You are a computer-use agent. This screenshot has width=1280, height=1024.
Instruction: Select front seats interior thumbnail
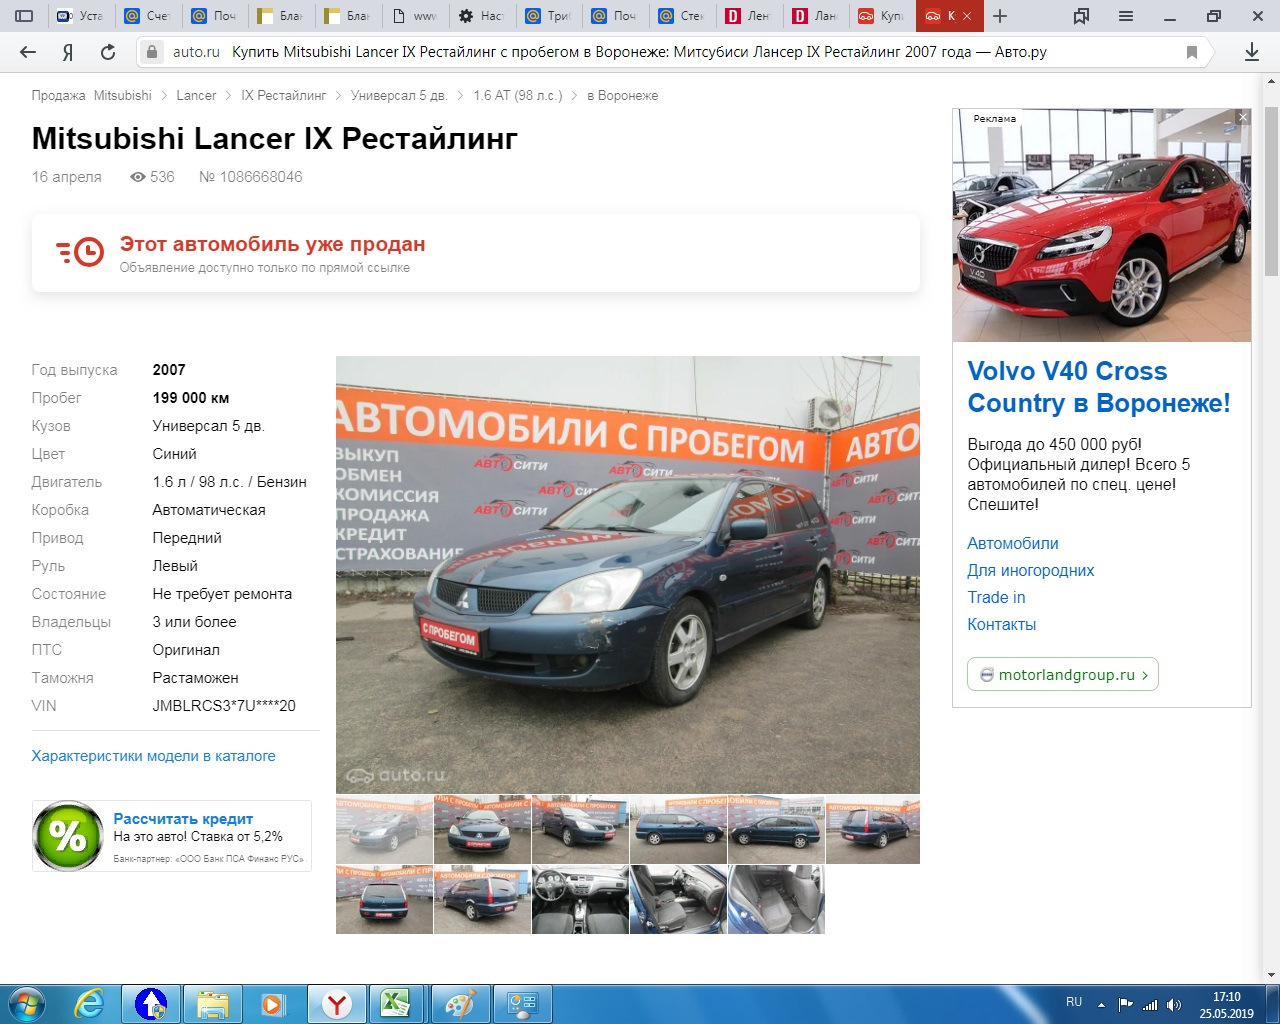coord(679,900)
